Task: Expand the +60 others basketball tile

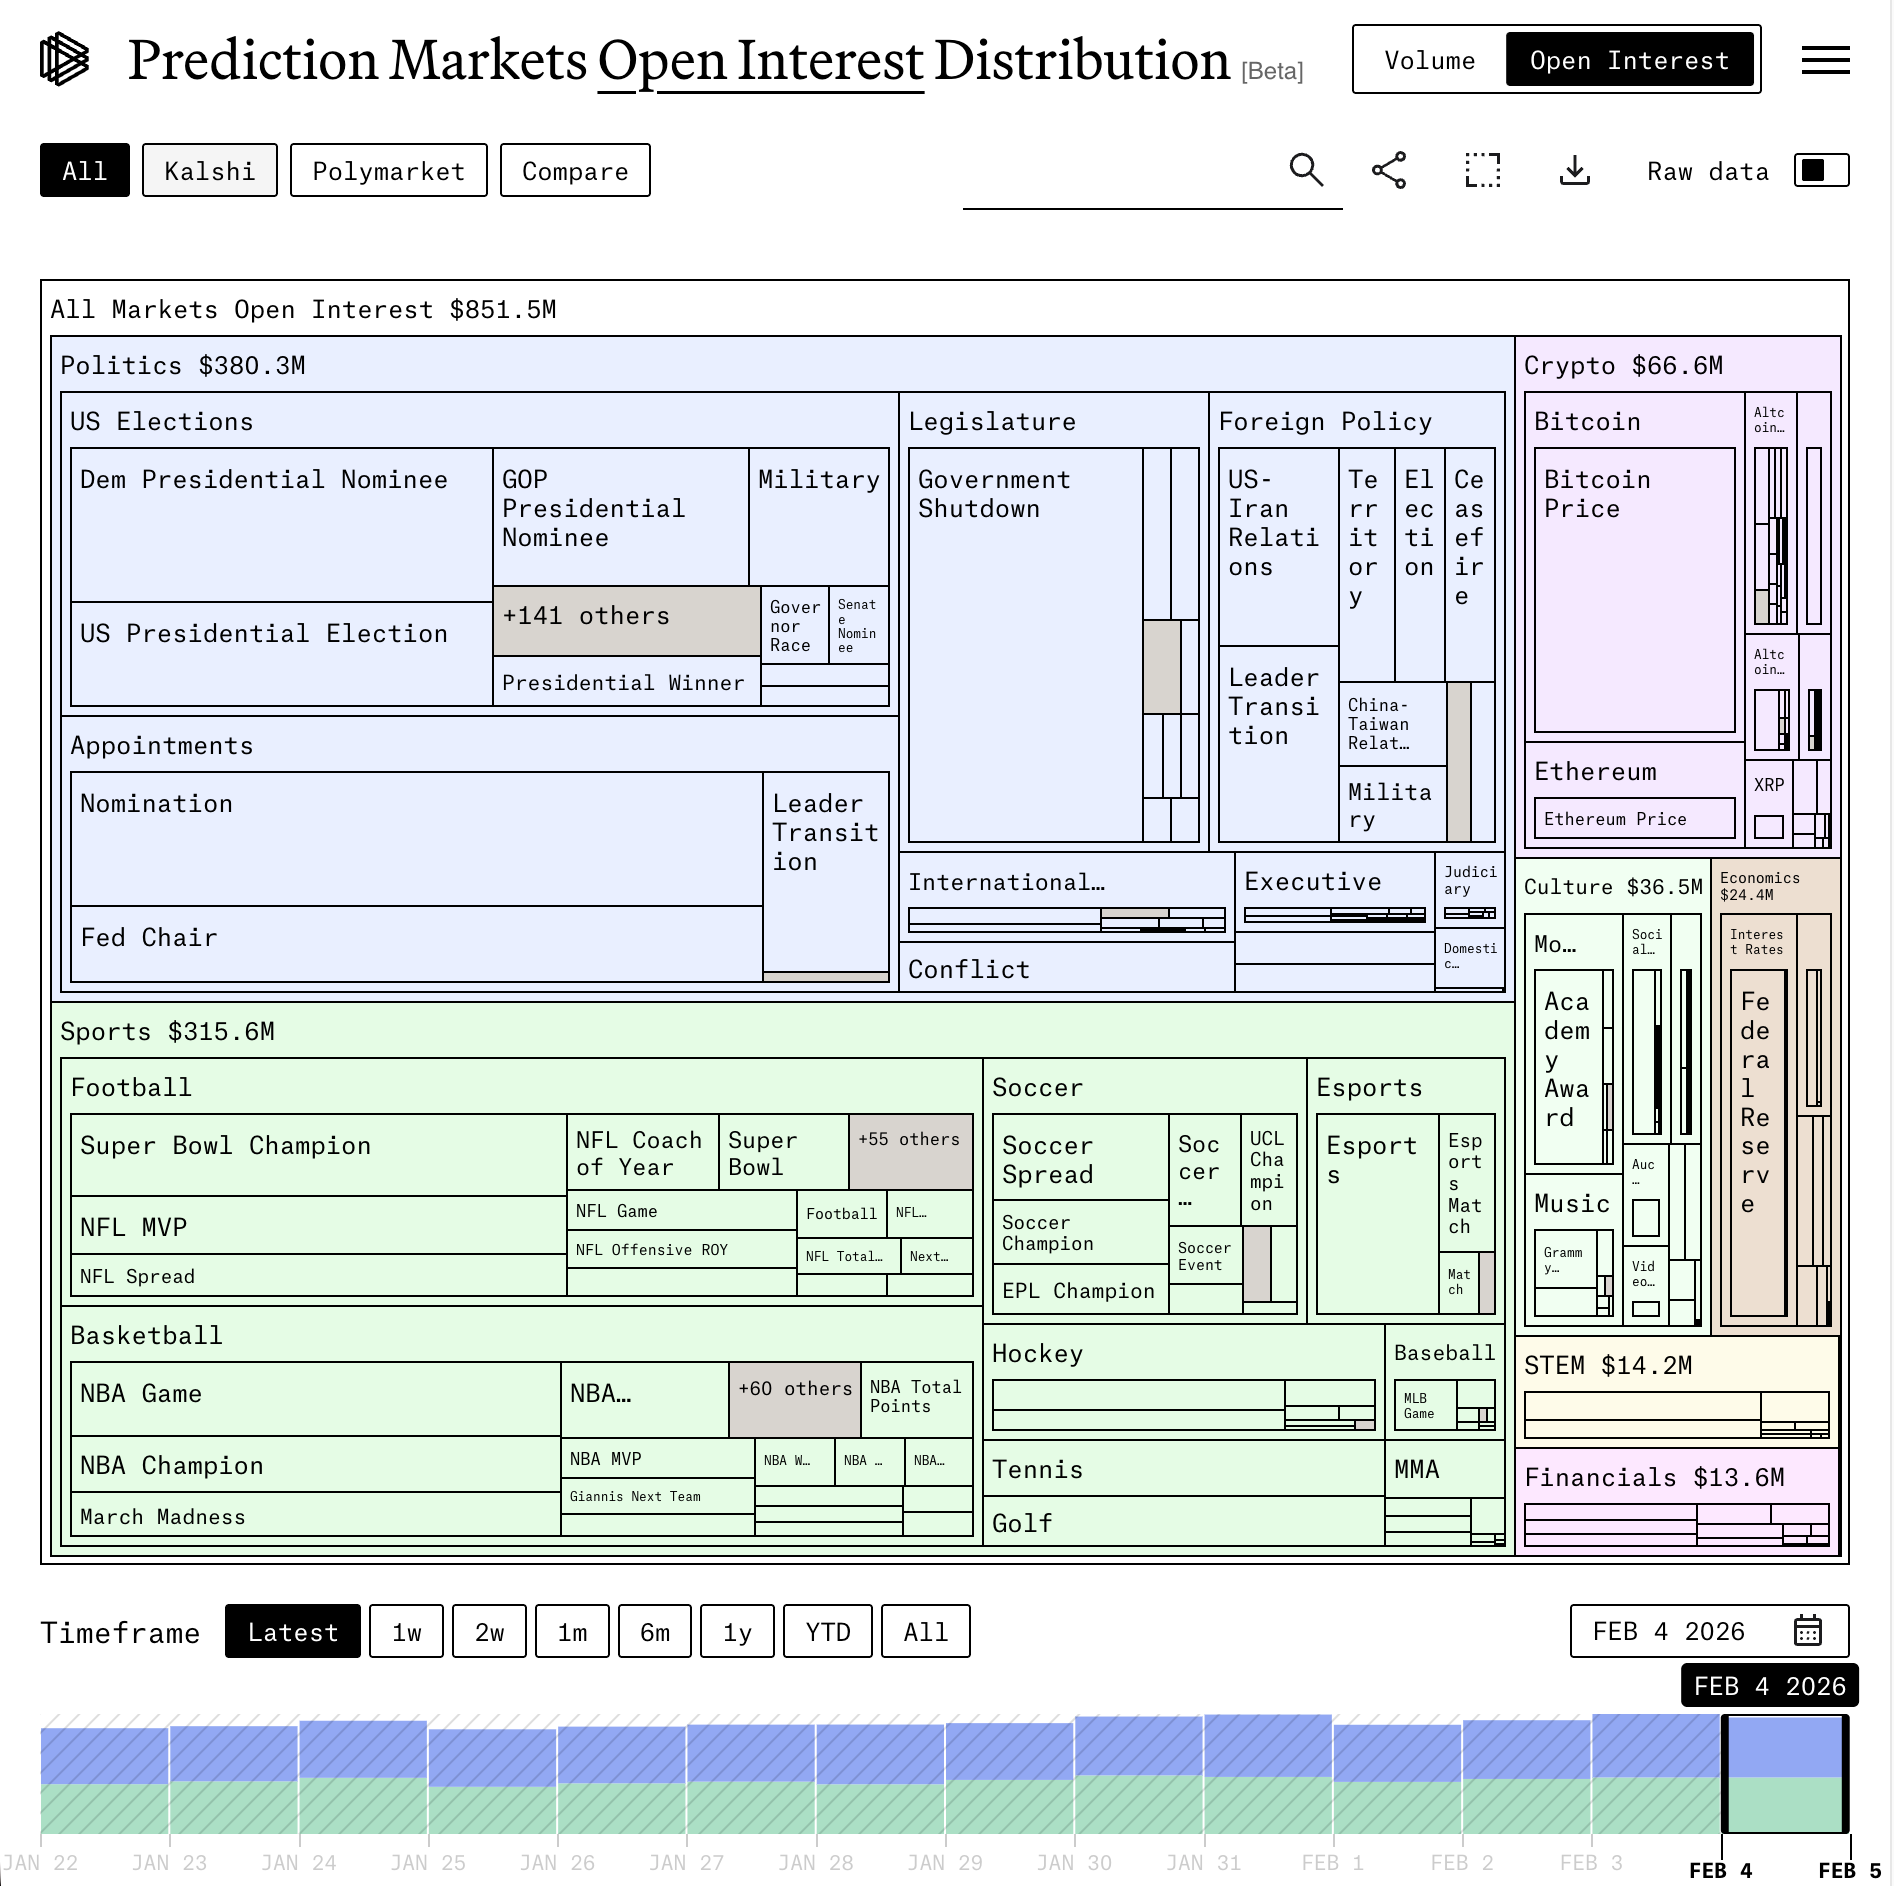Action: point(795,1400)
